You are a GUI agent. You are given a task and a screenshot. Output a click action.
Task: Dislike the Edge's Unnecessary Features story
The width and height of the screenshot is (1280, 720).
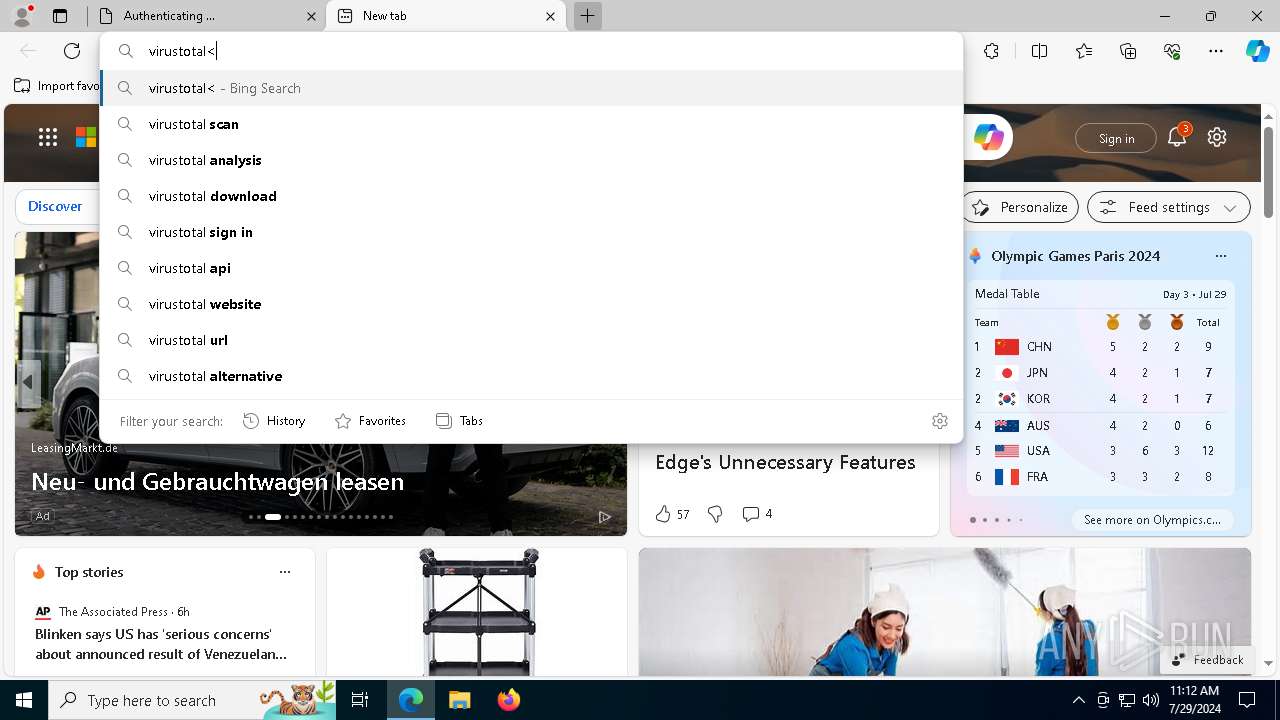click(x=715, y=514)
